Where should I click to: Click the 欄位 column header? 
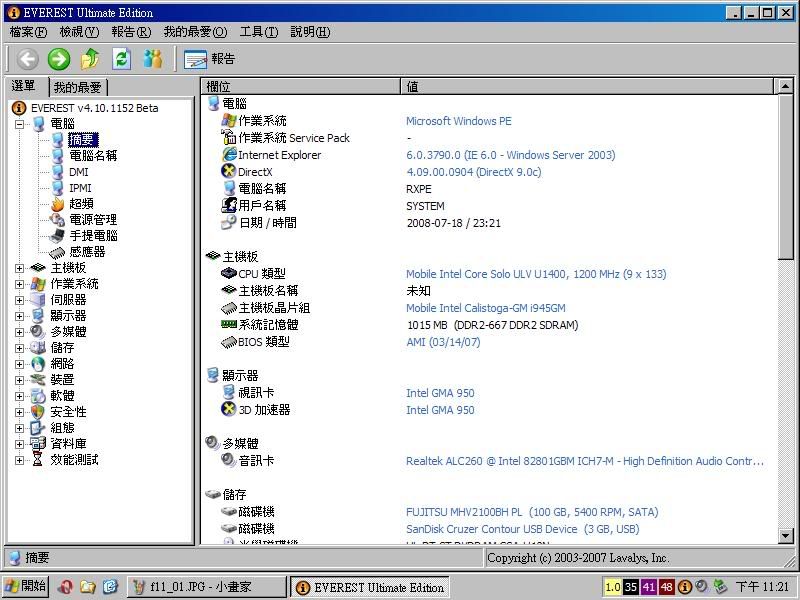pos(301,87)
